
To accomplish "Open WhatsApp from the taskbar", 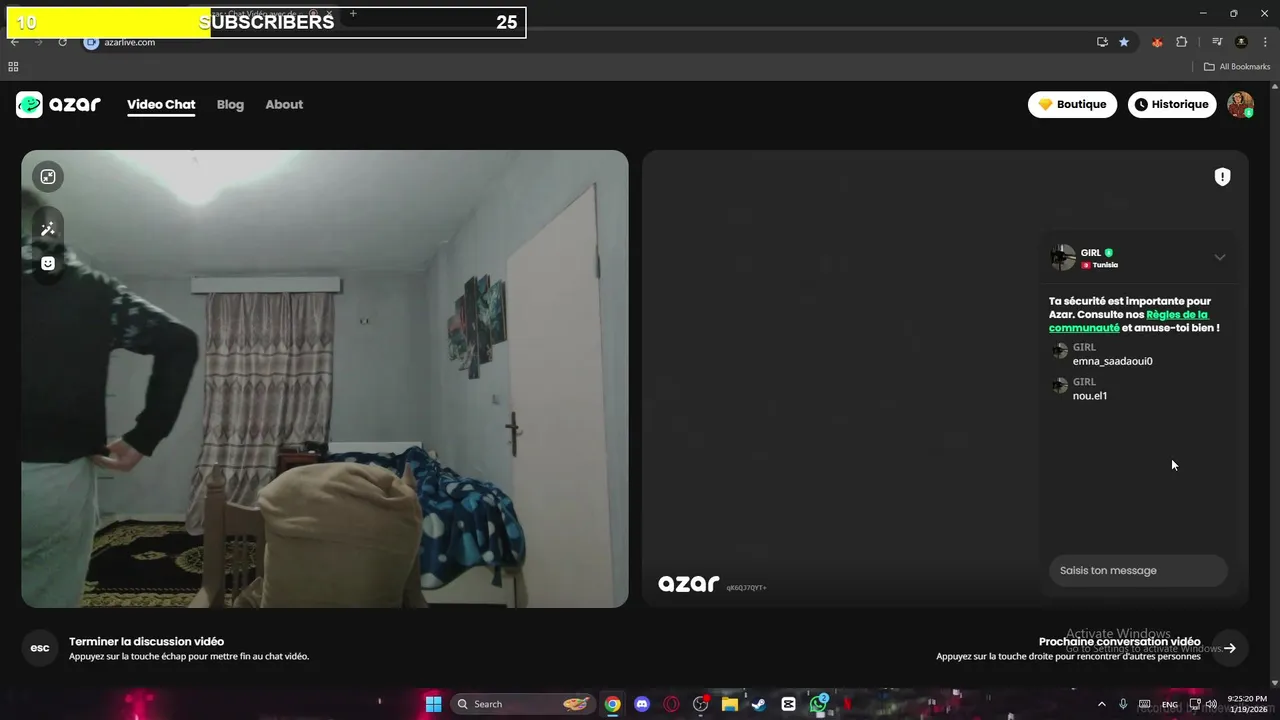I will (818, 704).
